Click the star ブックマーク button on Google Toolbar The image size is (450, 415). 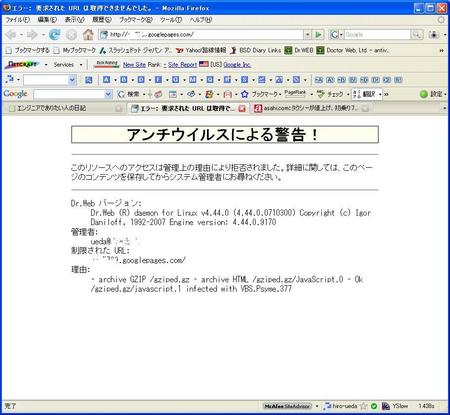tap(260, 94)
